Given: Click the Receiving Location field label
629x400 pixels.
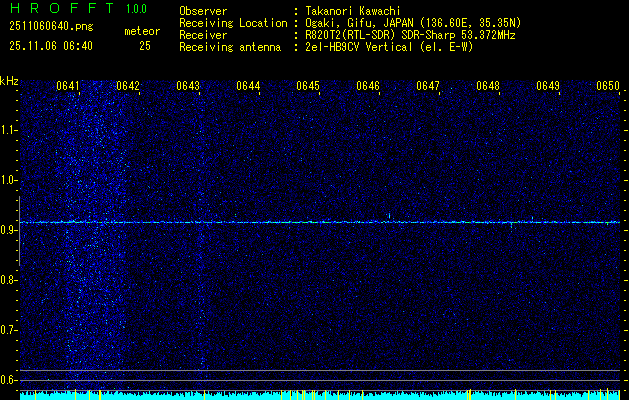Looking at the screenshot, I should [x=233, y=23].
